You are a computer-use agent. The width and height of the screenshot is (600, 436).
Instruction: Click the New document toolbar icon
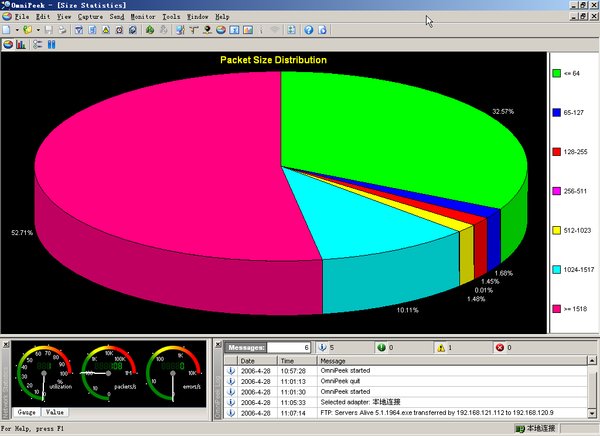7,30
